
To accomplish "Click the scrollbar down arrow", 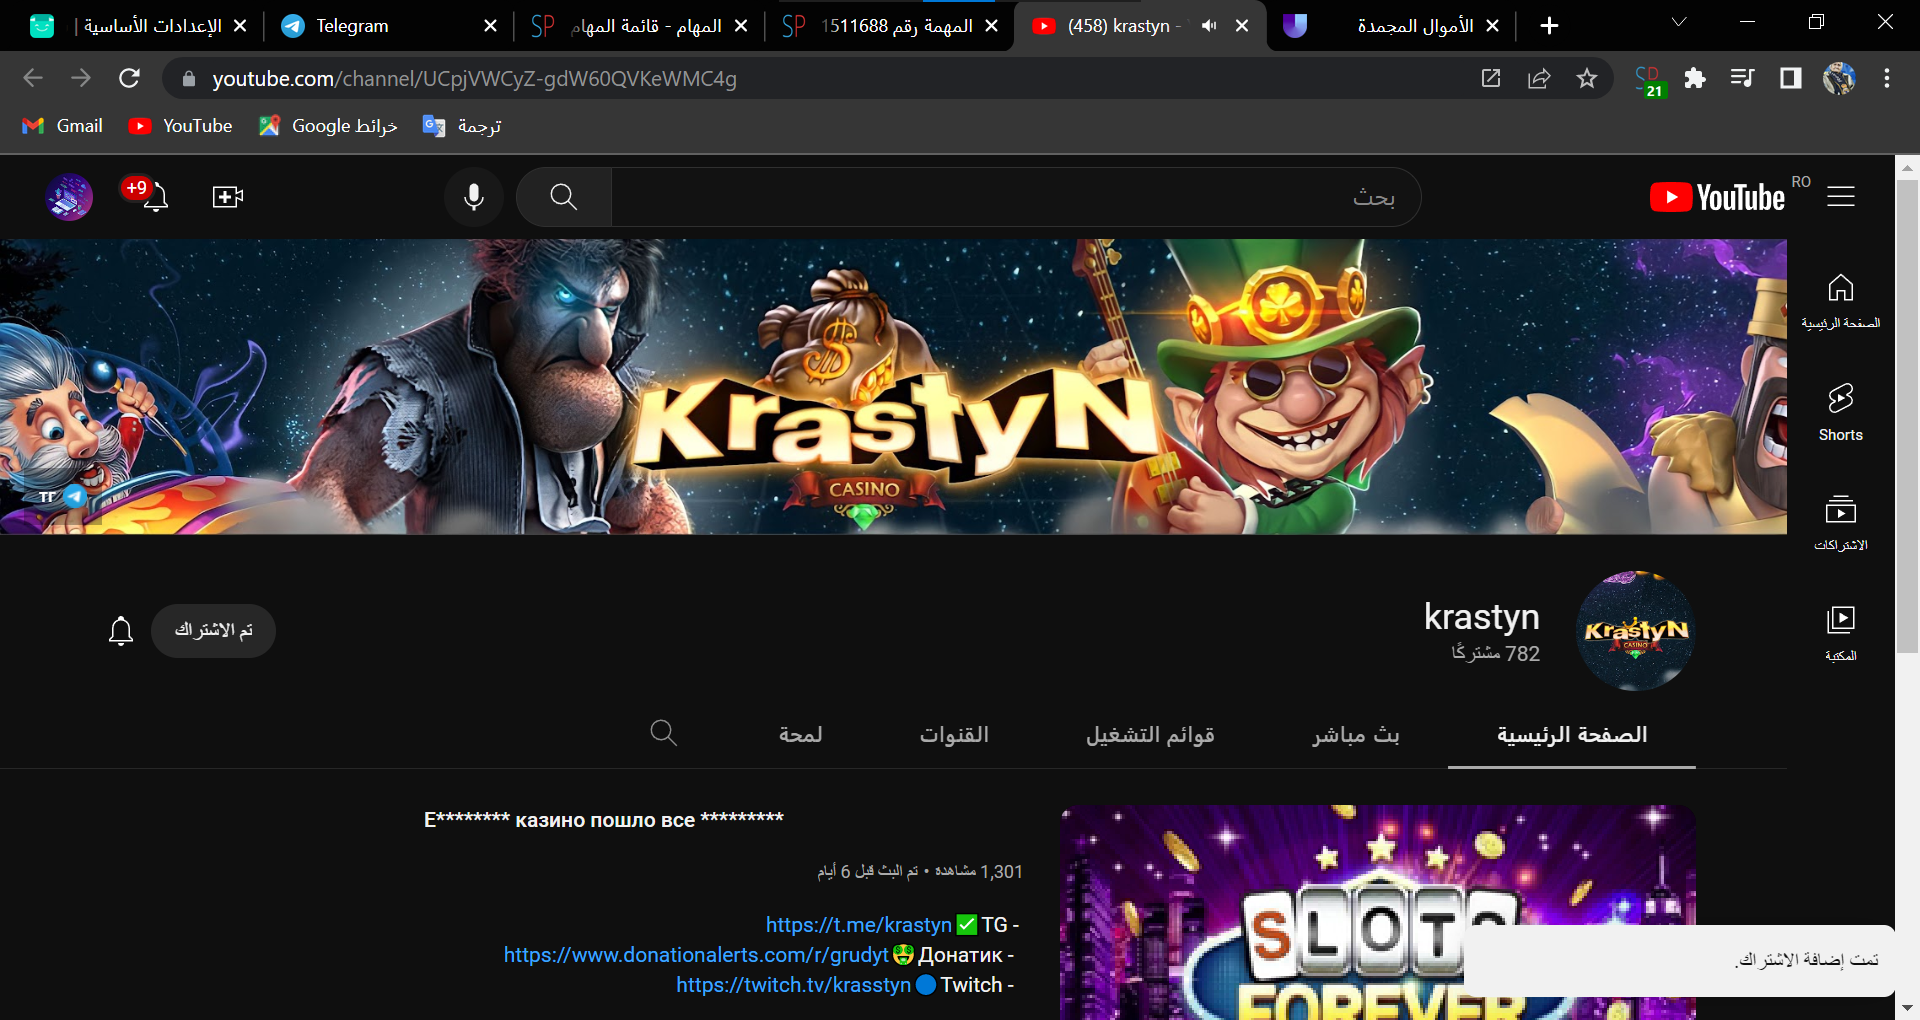I will [x=1907, y=1008].
